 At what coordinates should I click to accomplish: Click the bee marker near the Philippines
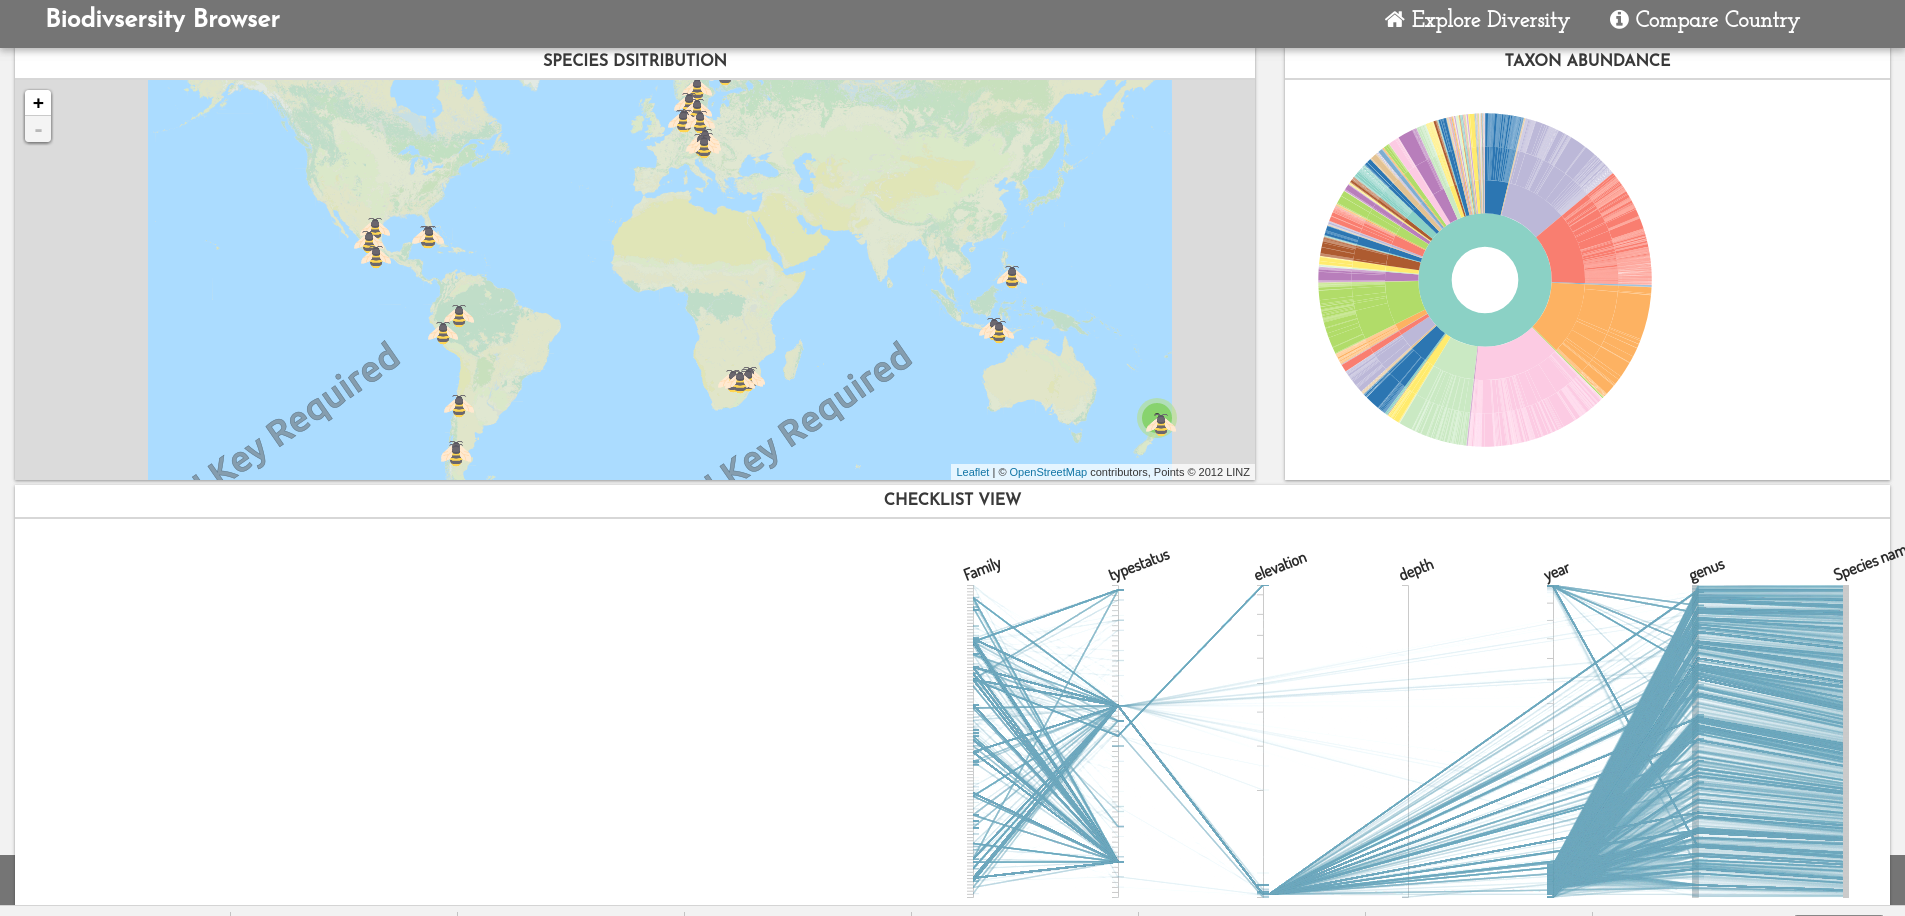[1011, 277]
